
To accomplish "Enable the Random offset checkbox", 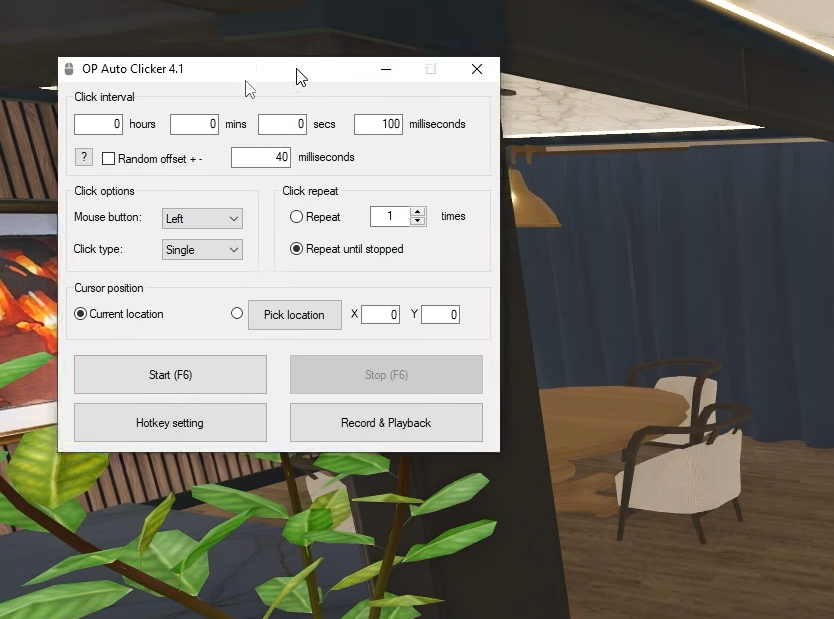I will click(x=109, y=158).
